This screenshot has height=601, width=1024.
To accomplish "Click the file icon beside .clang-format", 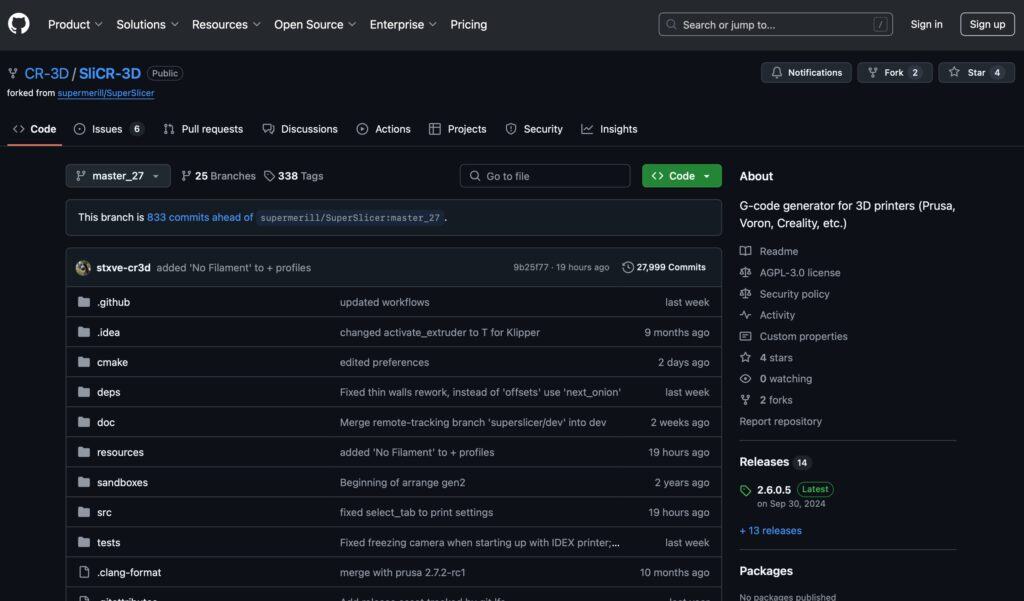I will (84, 572).
